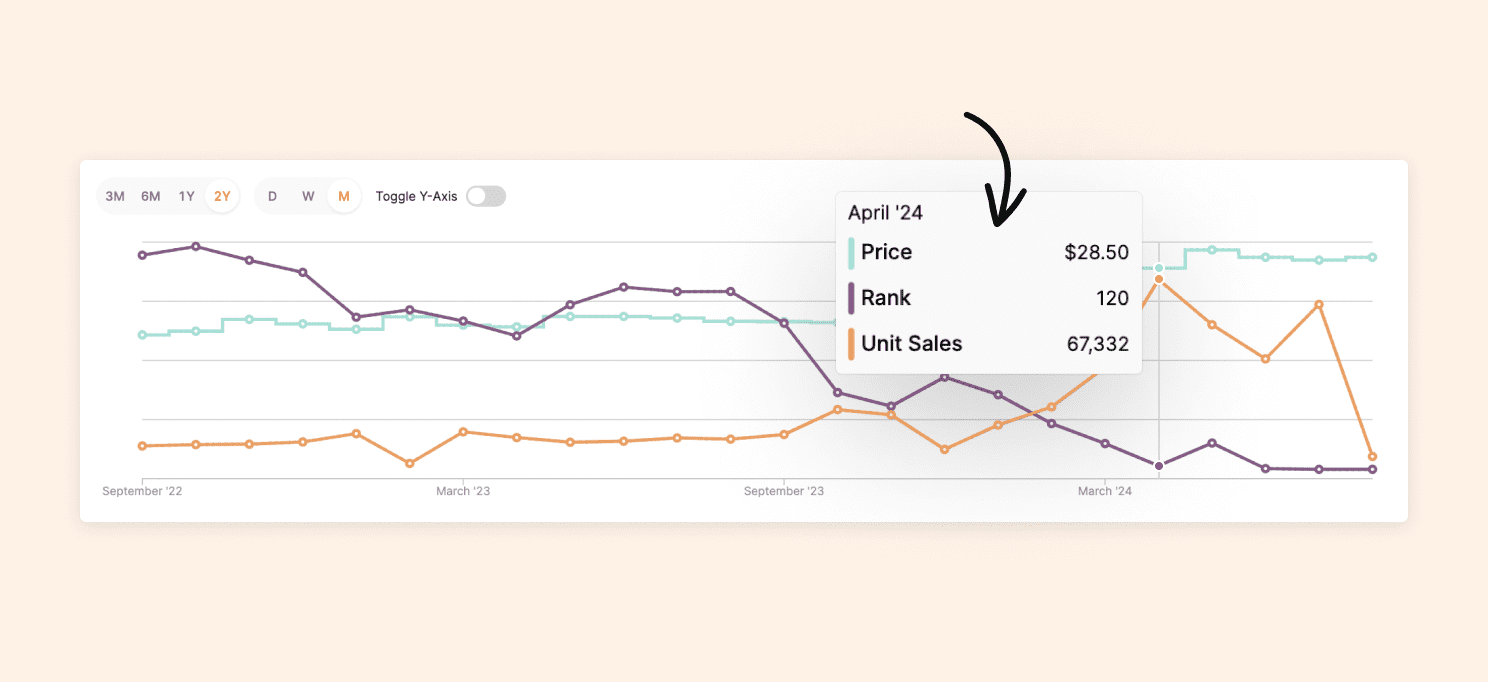Click the orange Unit Sales color bar

[x=851, y=344]
